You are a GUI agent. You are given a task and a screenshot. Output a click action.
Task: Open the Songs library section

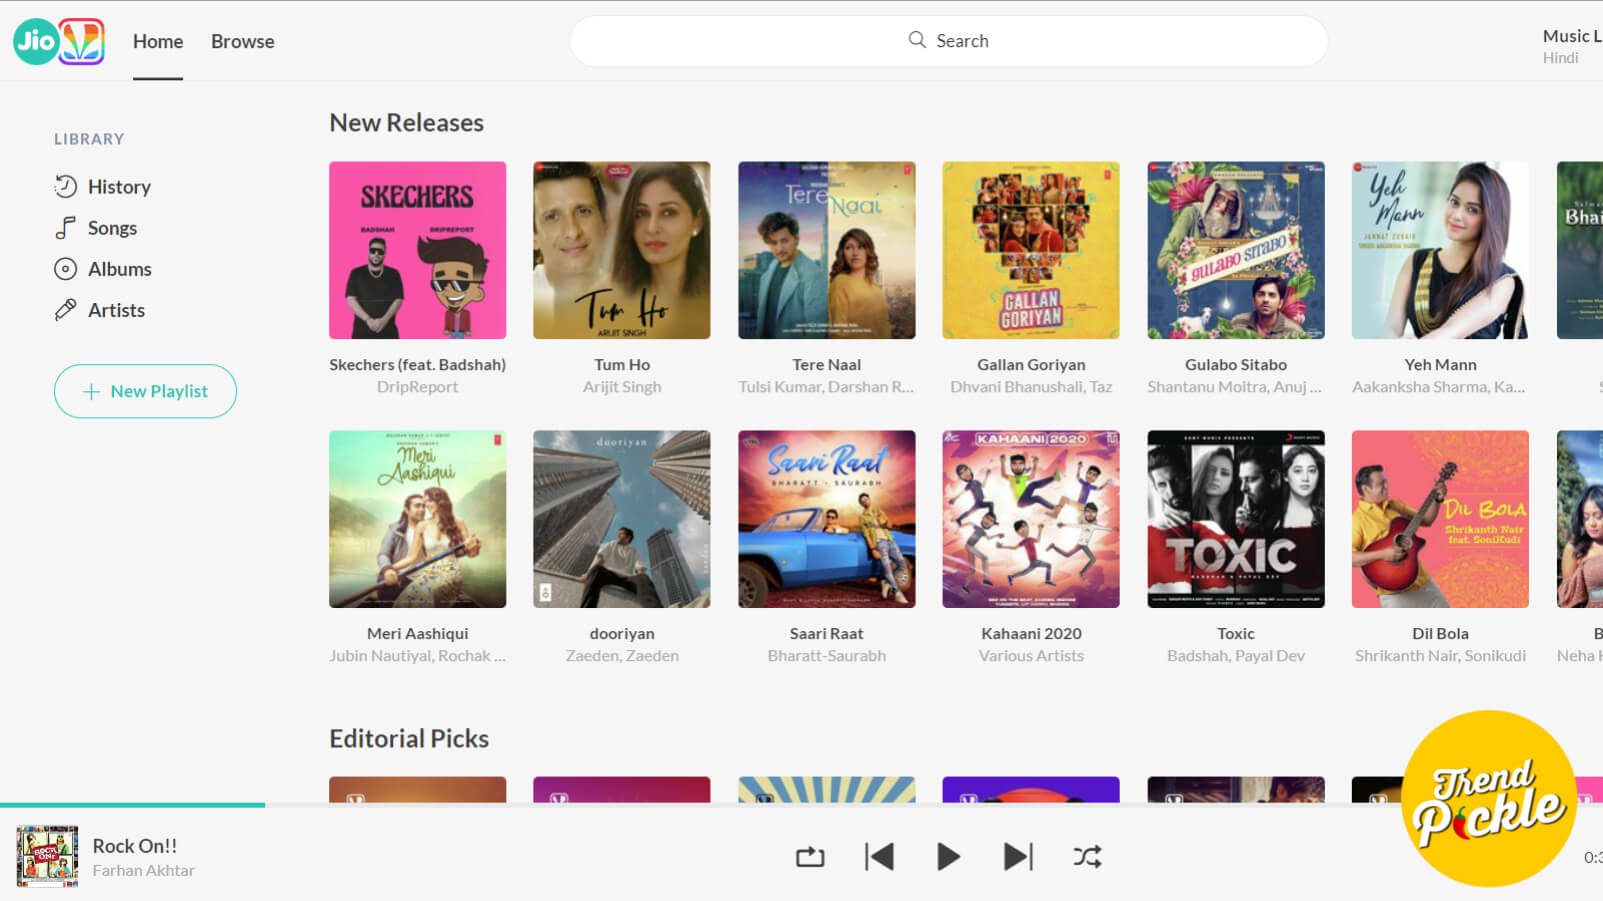tap(96, 228)
